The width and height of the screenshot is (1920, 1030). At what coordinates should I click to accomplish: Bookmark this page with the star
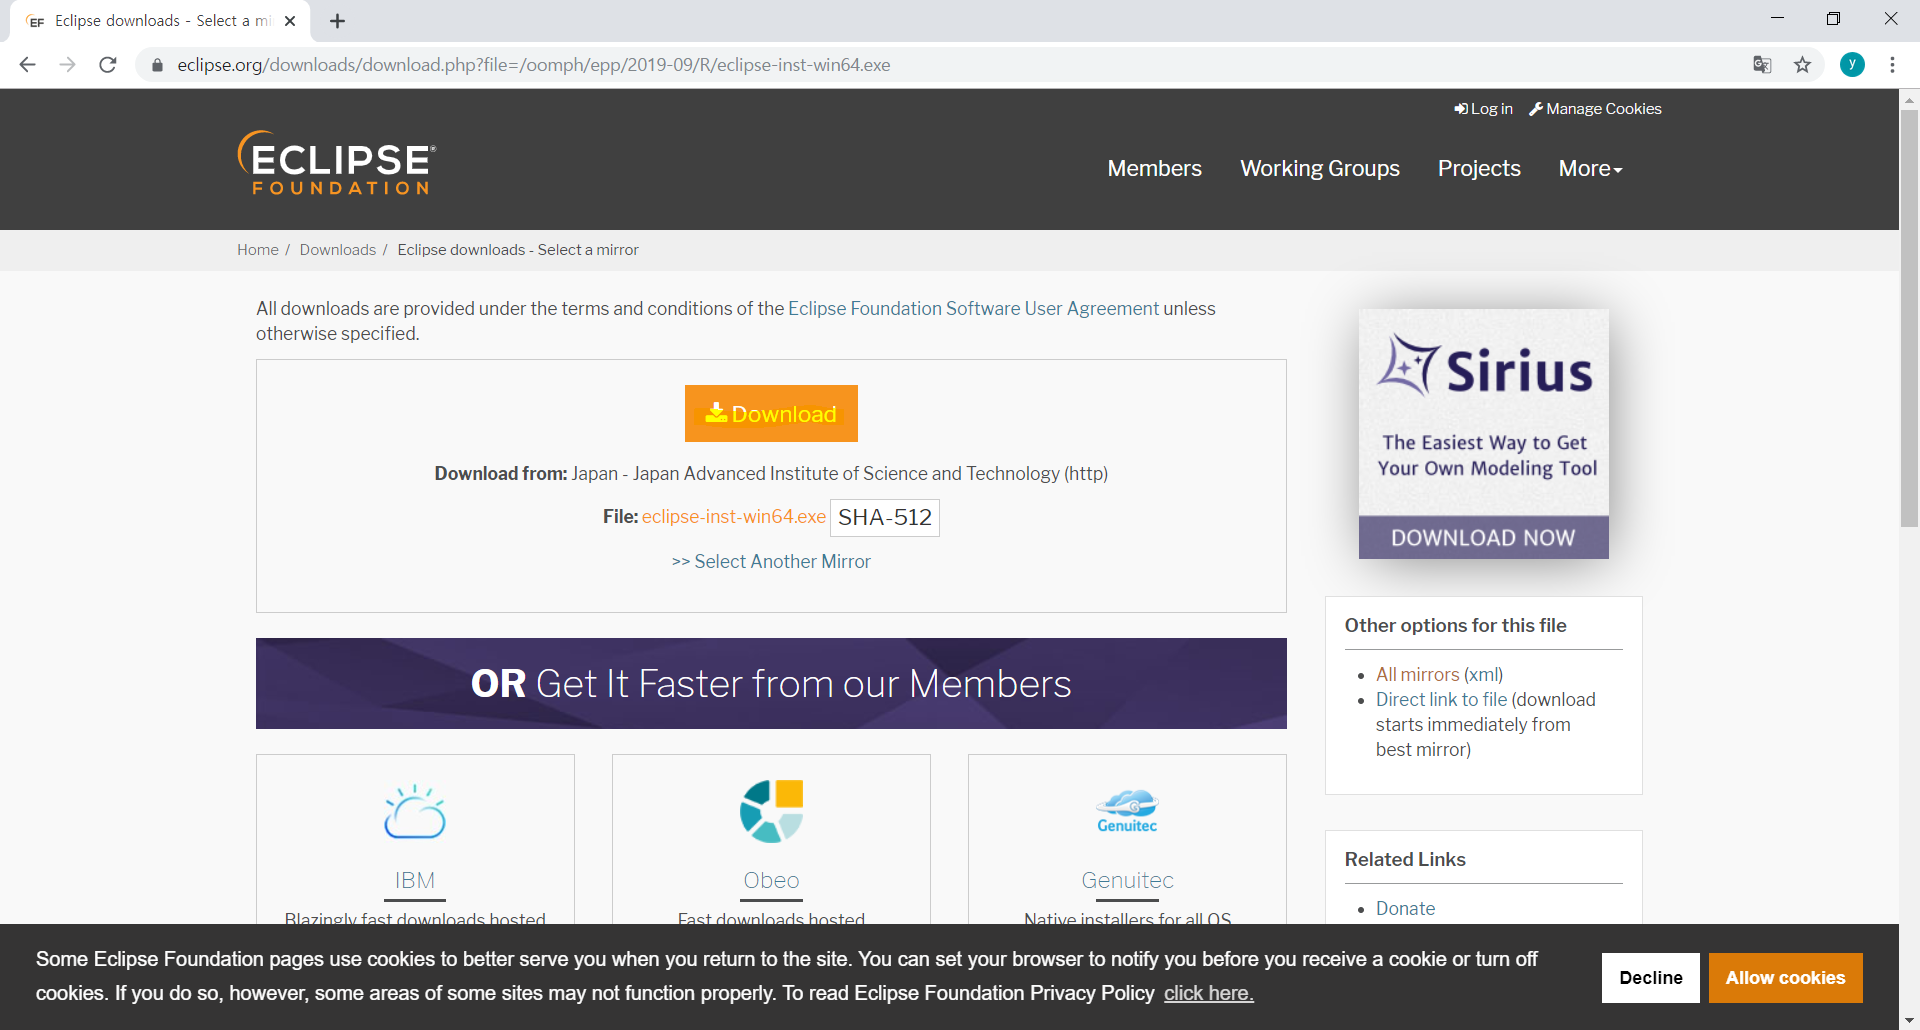[1802, 65]
